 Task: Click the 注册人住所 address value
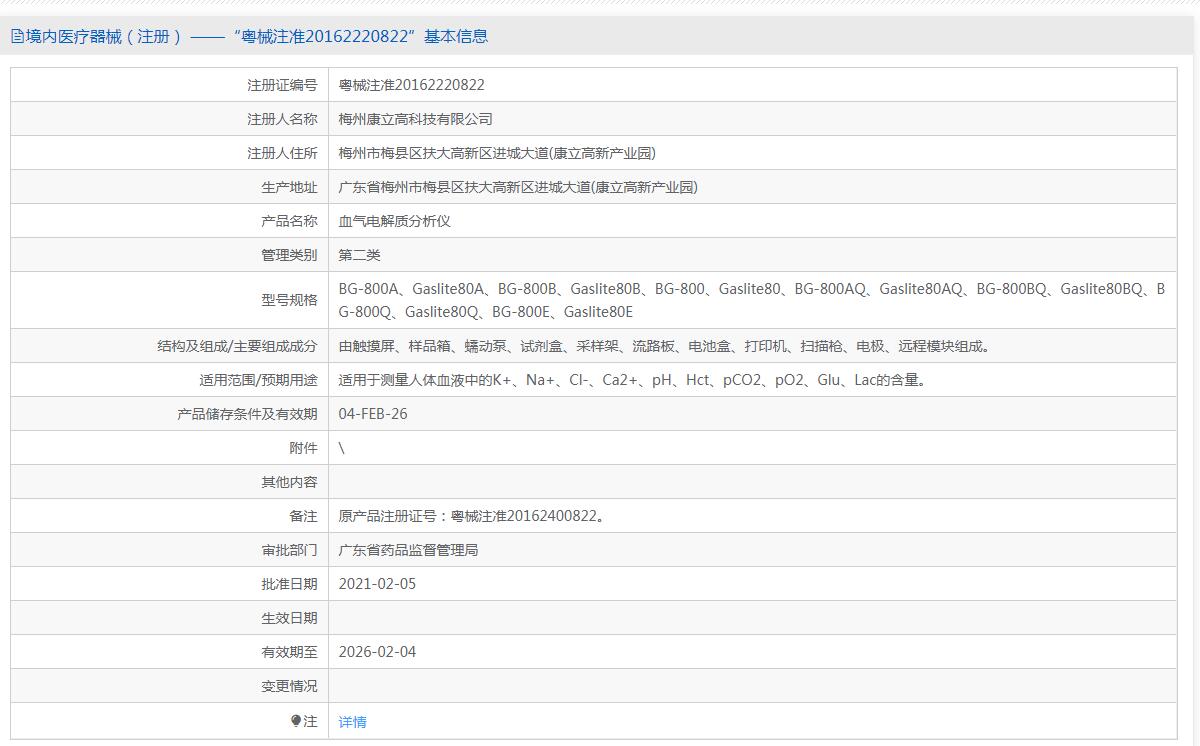click(497, 153)
